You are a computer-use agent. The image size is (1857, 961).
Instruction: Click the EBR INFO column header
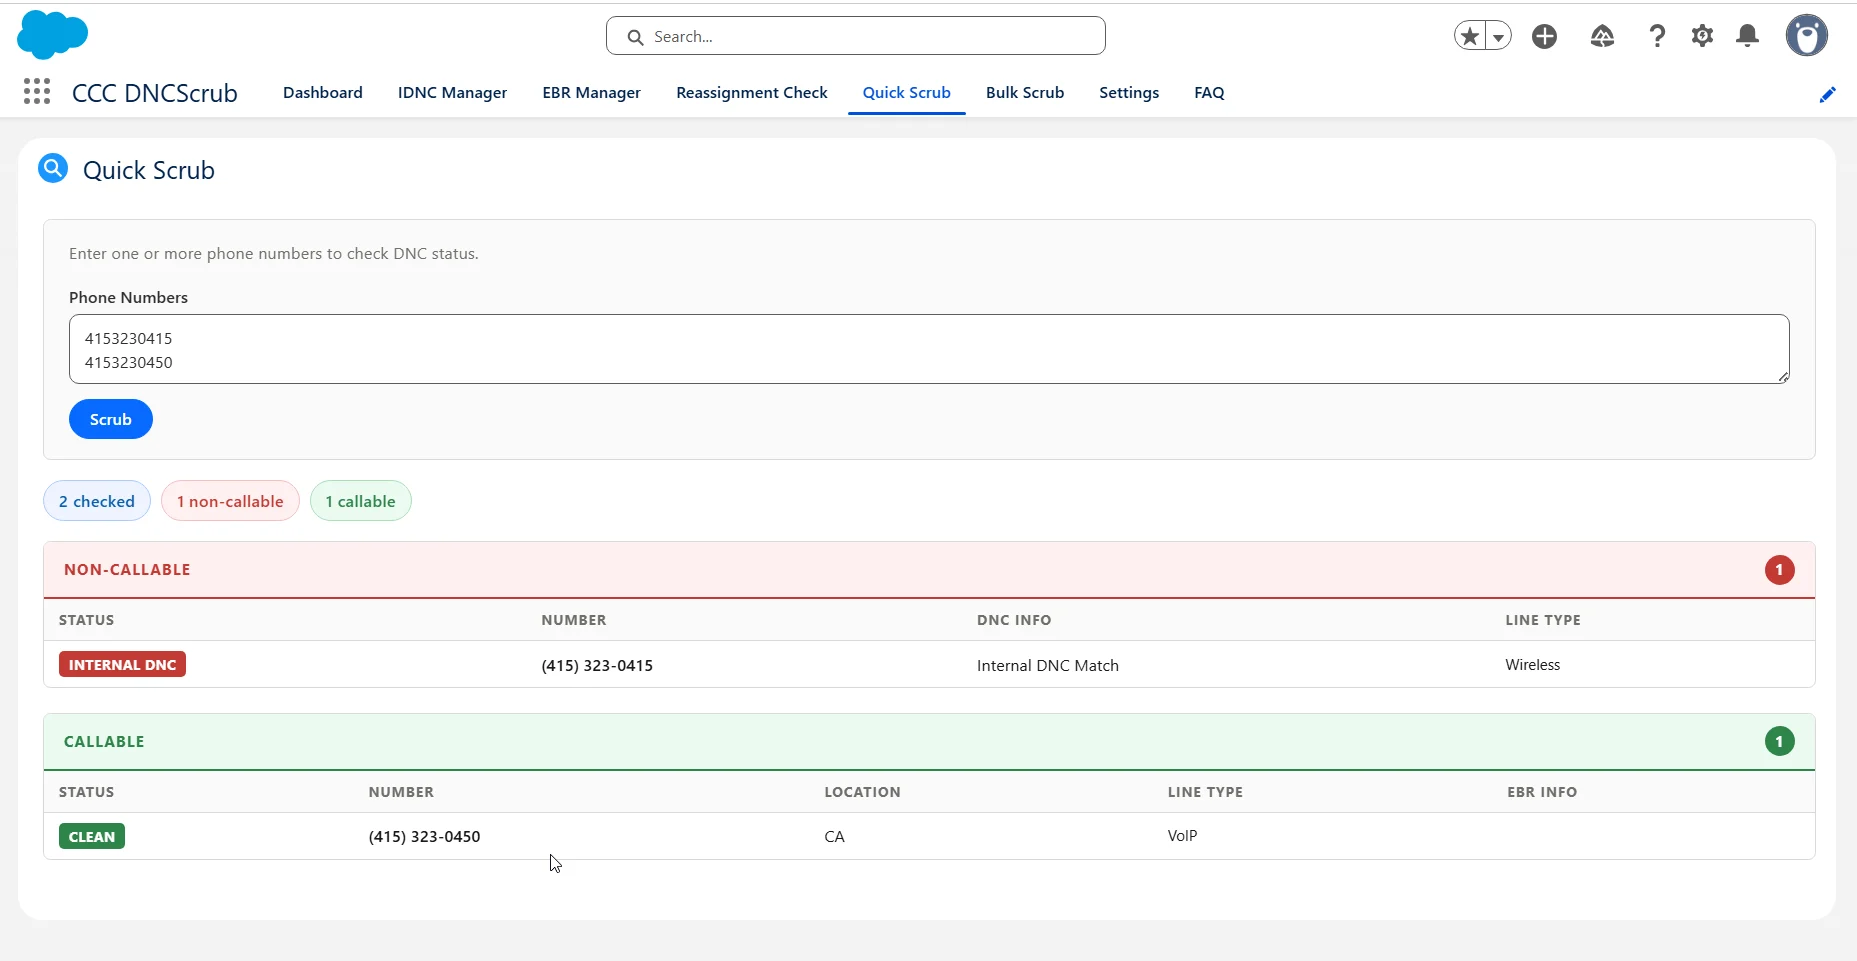coord(1542,792)
